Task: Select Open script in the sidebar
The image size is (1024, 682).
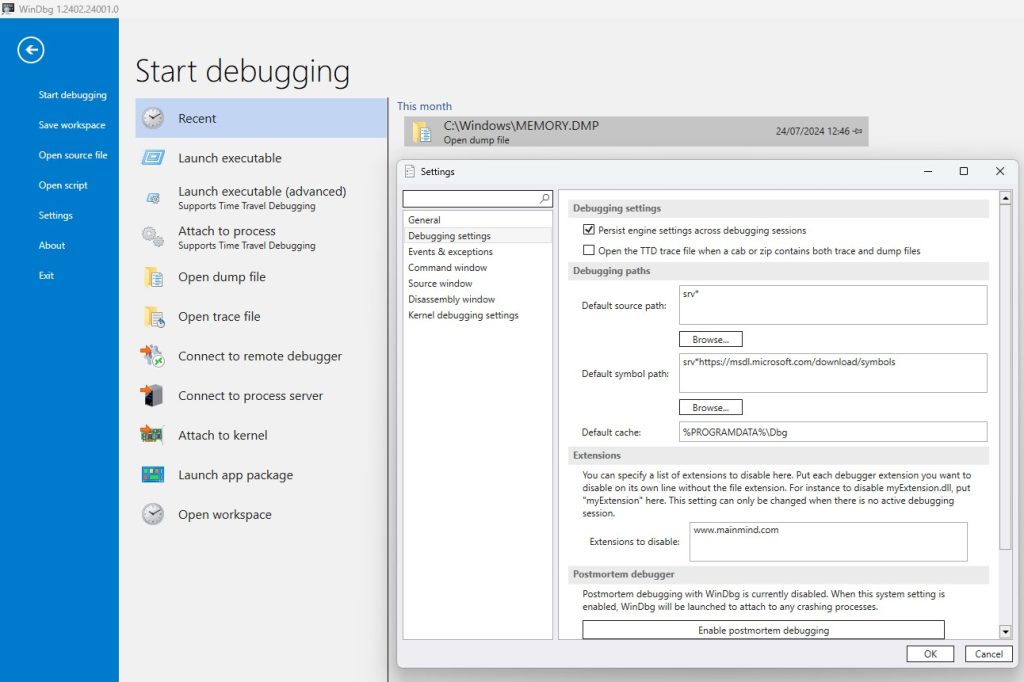Action: click(63, 185)
